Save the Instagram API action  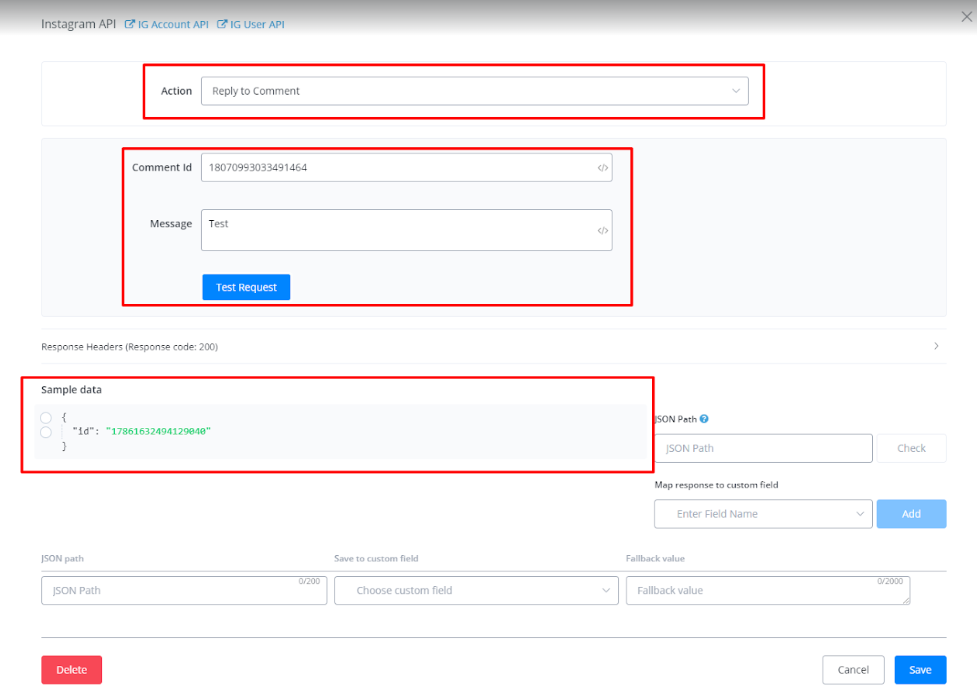pos(920,670)
